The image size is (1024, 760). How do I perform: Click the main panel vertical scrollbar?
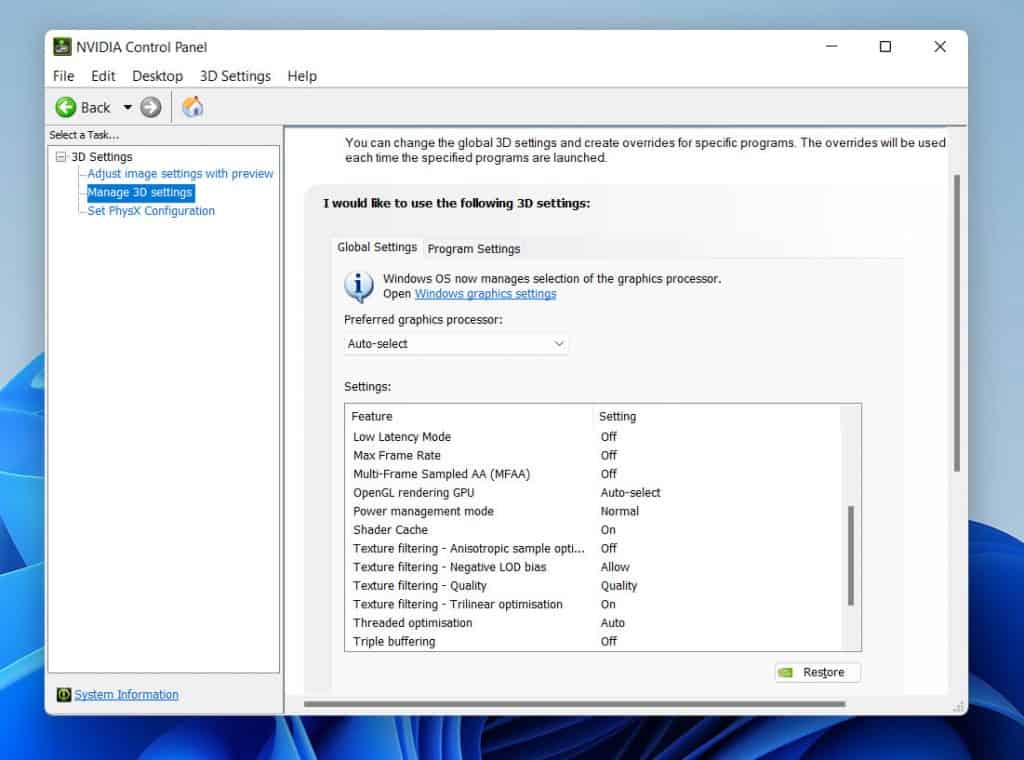pyautogui.click(x=957, y=323)
